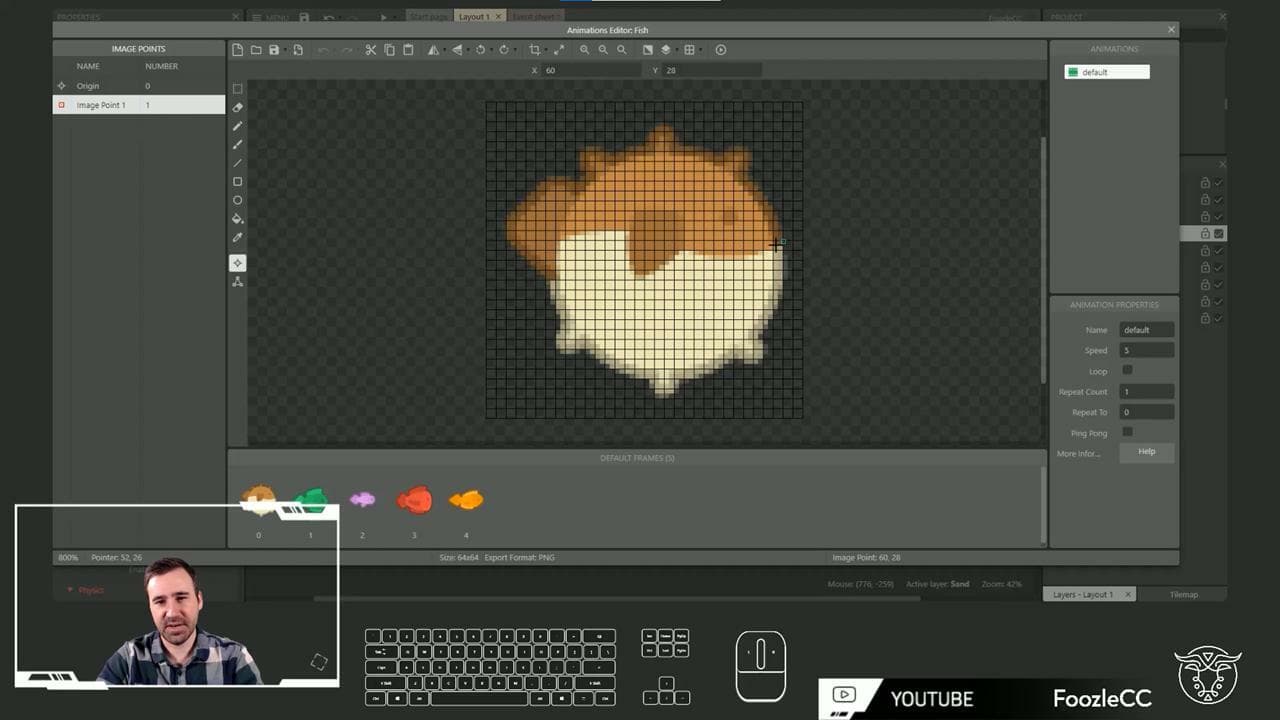Viewport: 1280px width, 720px height.
Task: Select the Image Point 1 row
Action: tap(139, 105)
